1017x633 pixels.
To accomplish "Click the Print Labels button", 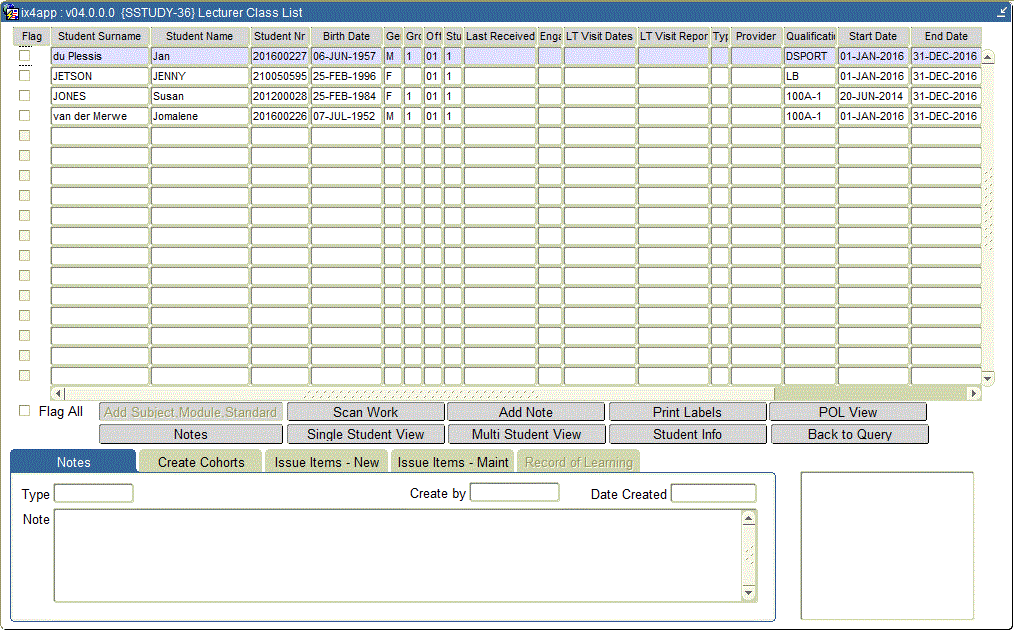I will pyautogui.click(x=687, y=412).
